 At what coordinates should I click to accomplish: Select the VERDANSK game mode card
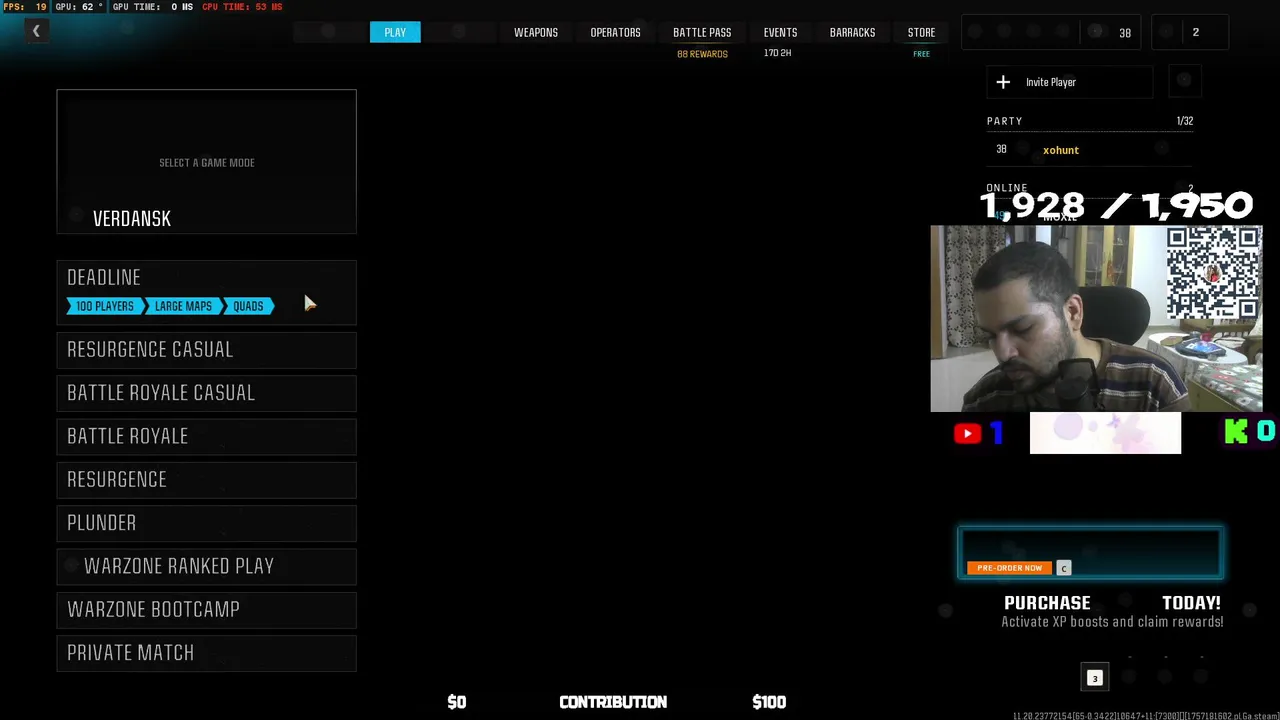pos(206,161)
